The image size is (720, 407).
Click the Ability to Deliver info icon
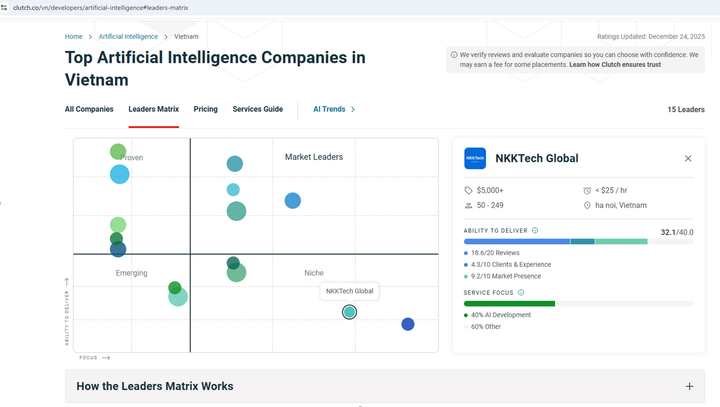[x=535, y=231]
